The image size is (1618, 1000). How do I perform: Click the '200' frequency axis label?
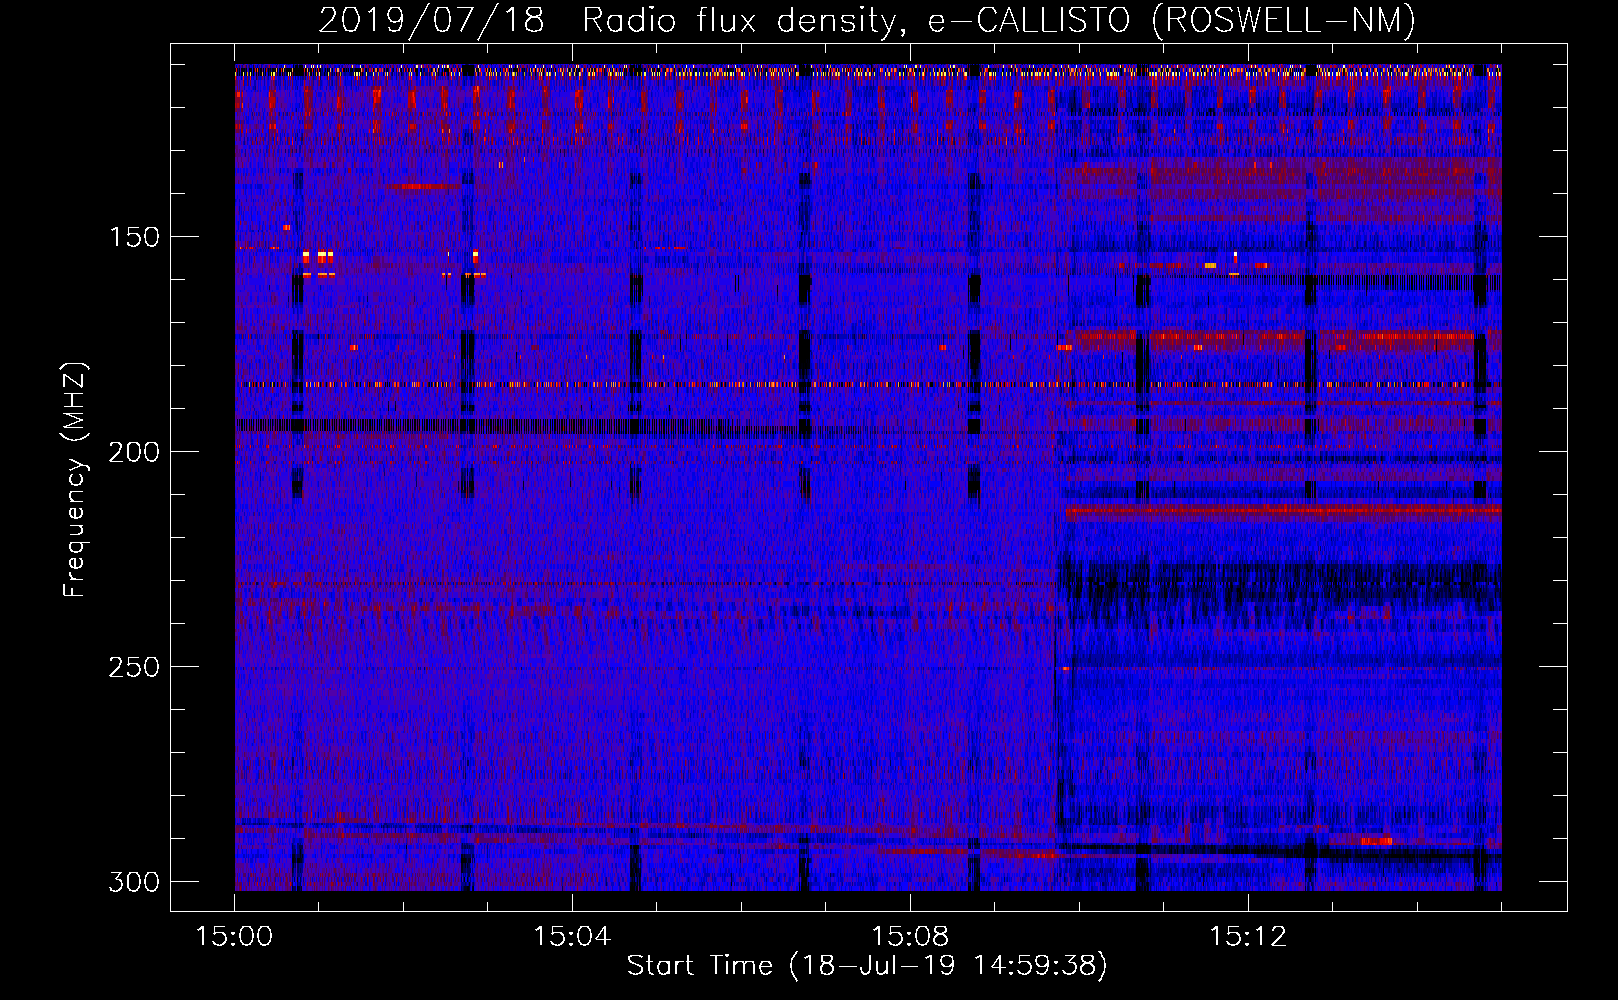(x=134, y=452)
